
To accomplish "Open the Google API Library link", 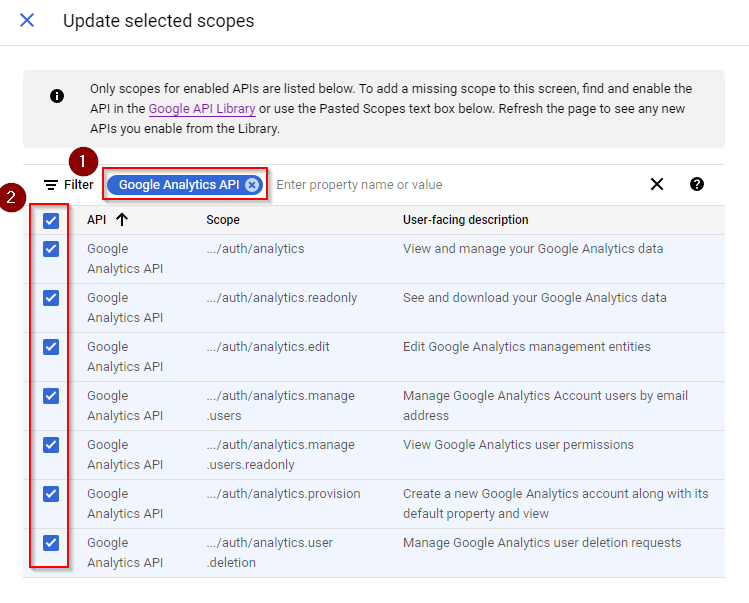I will [202, 109].
